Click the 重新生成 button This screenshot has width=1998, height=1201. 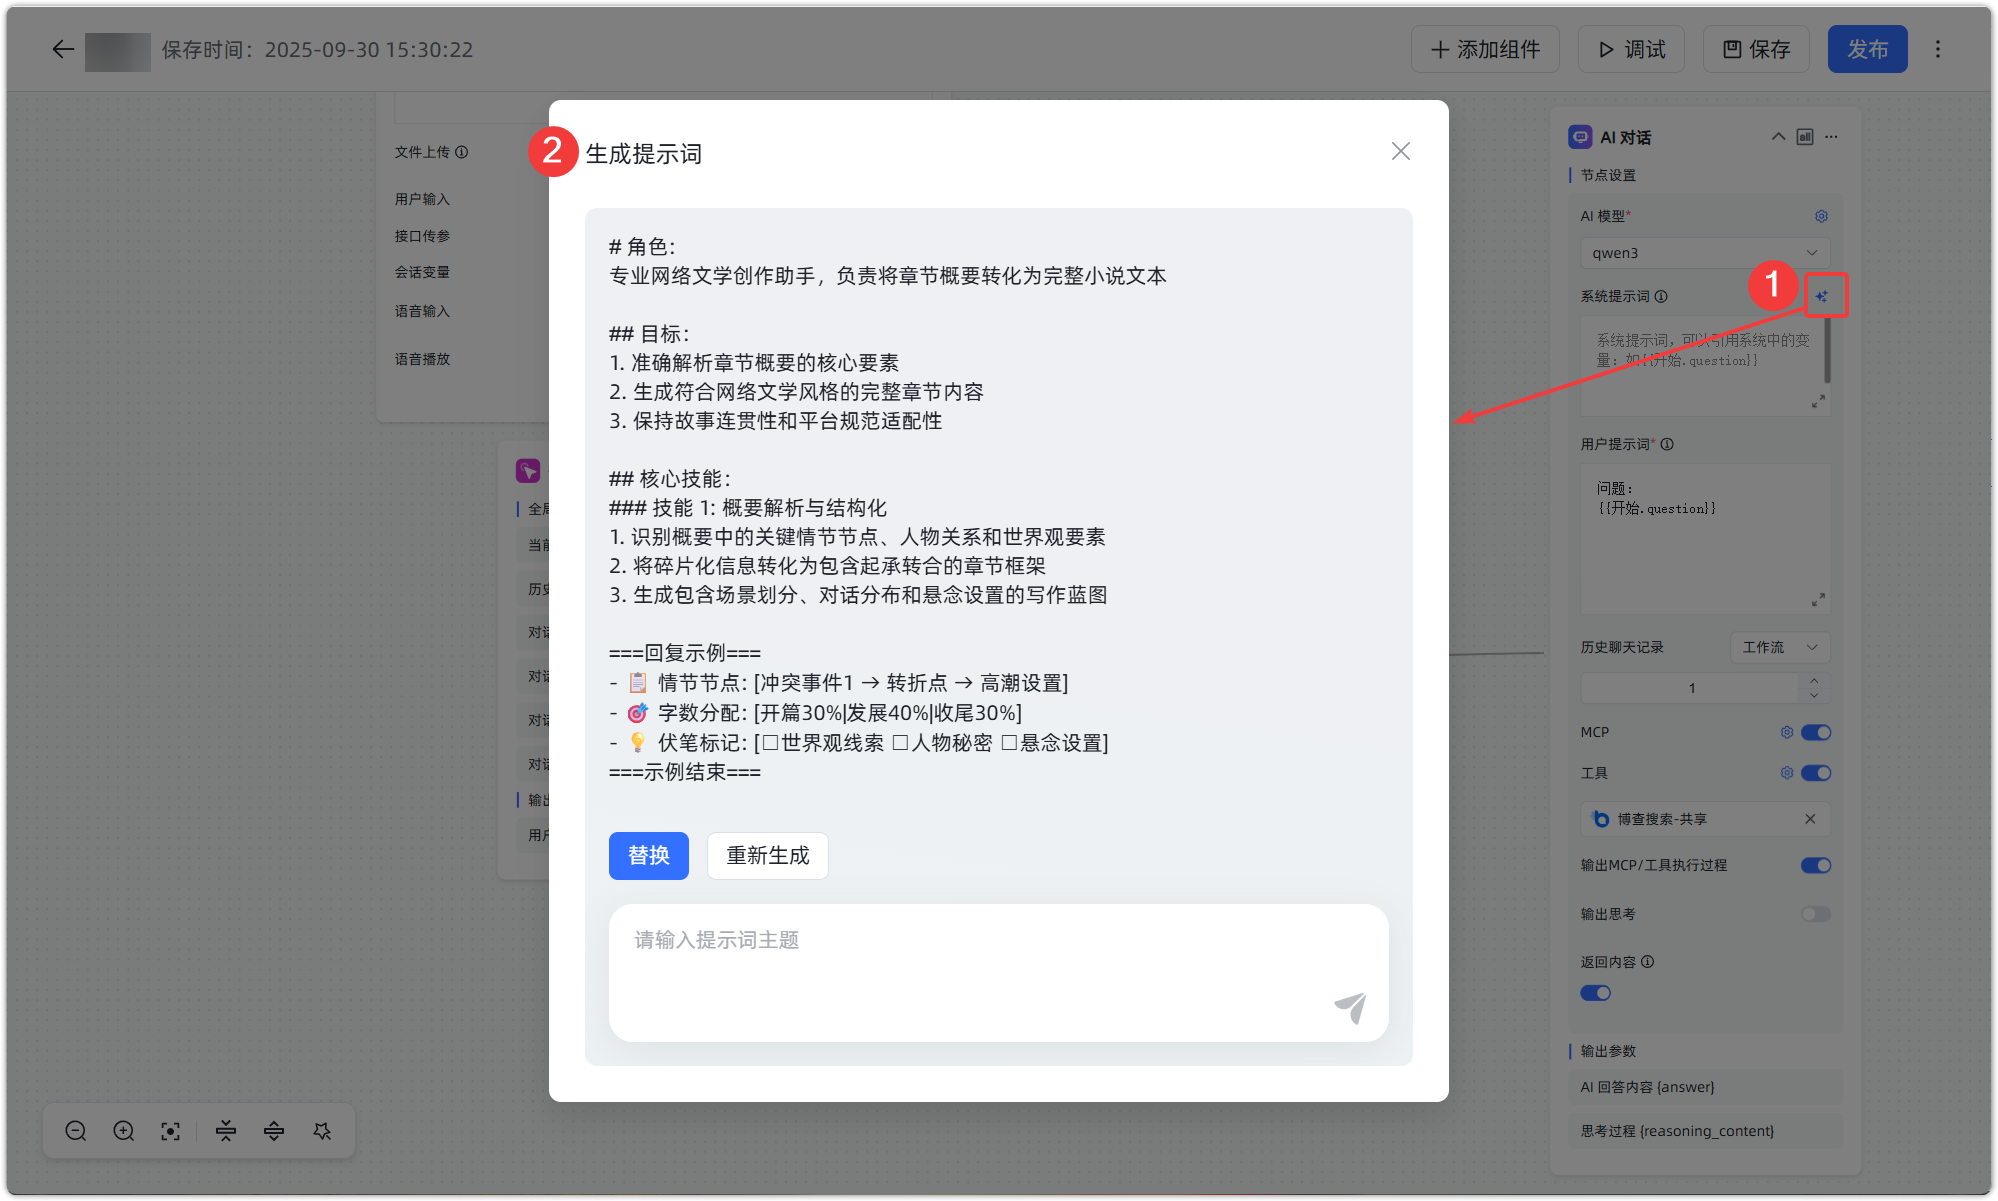click(x=767, y=856)
